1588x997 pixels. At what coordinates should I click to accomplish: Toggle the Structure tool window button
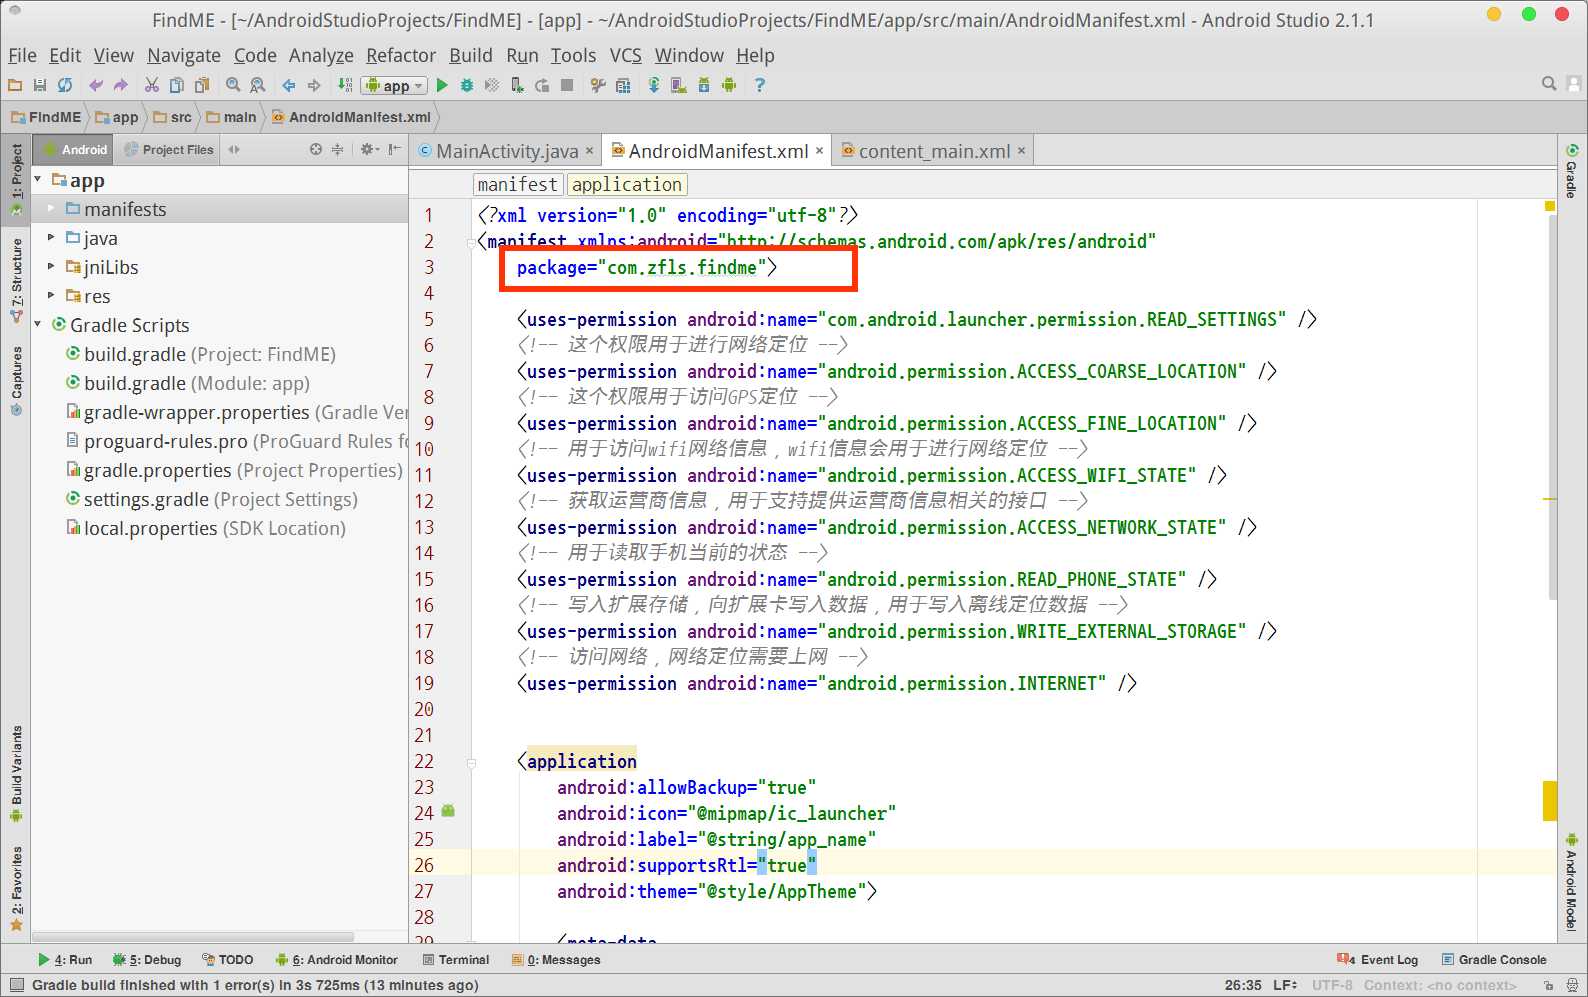(x=16, y=281)
